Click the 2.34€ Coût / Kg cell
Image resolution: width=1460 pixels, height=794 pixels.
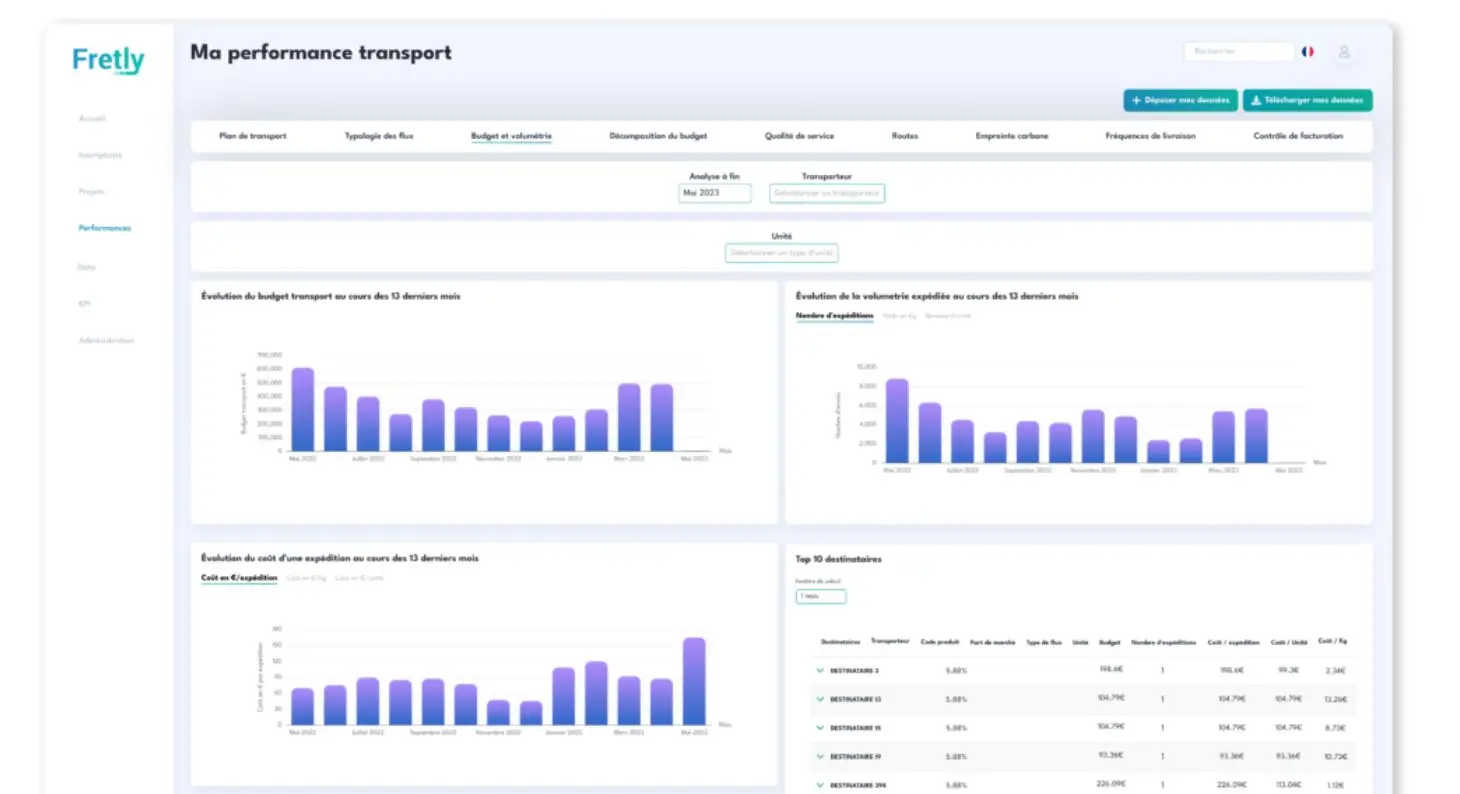point(1335,671)
